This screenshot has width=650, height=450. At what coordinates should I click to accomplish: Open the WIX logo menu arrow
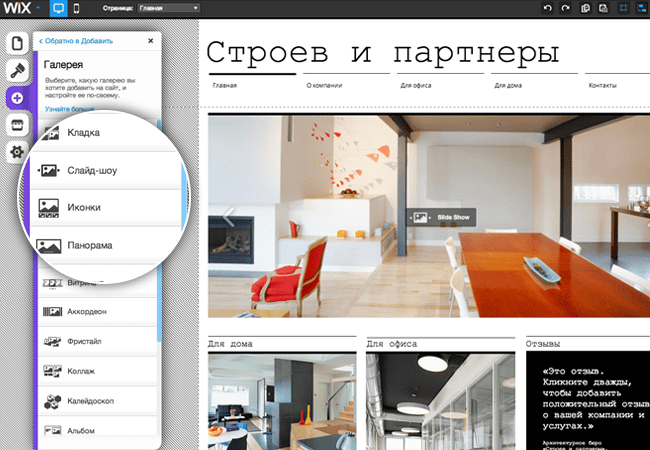click(x=38, y=8)
